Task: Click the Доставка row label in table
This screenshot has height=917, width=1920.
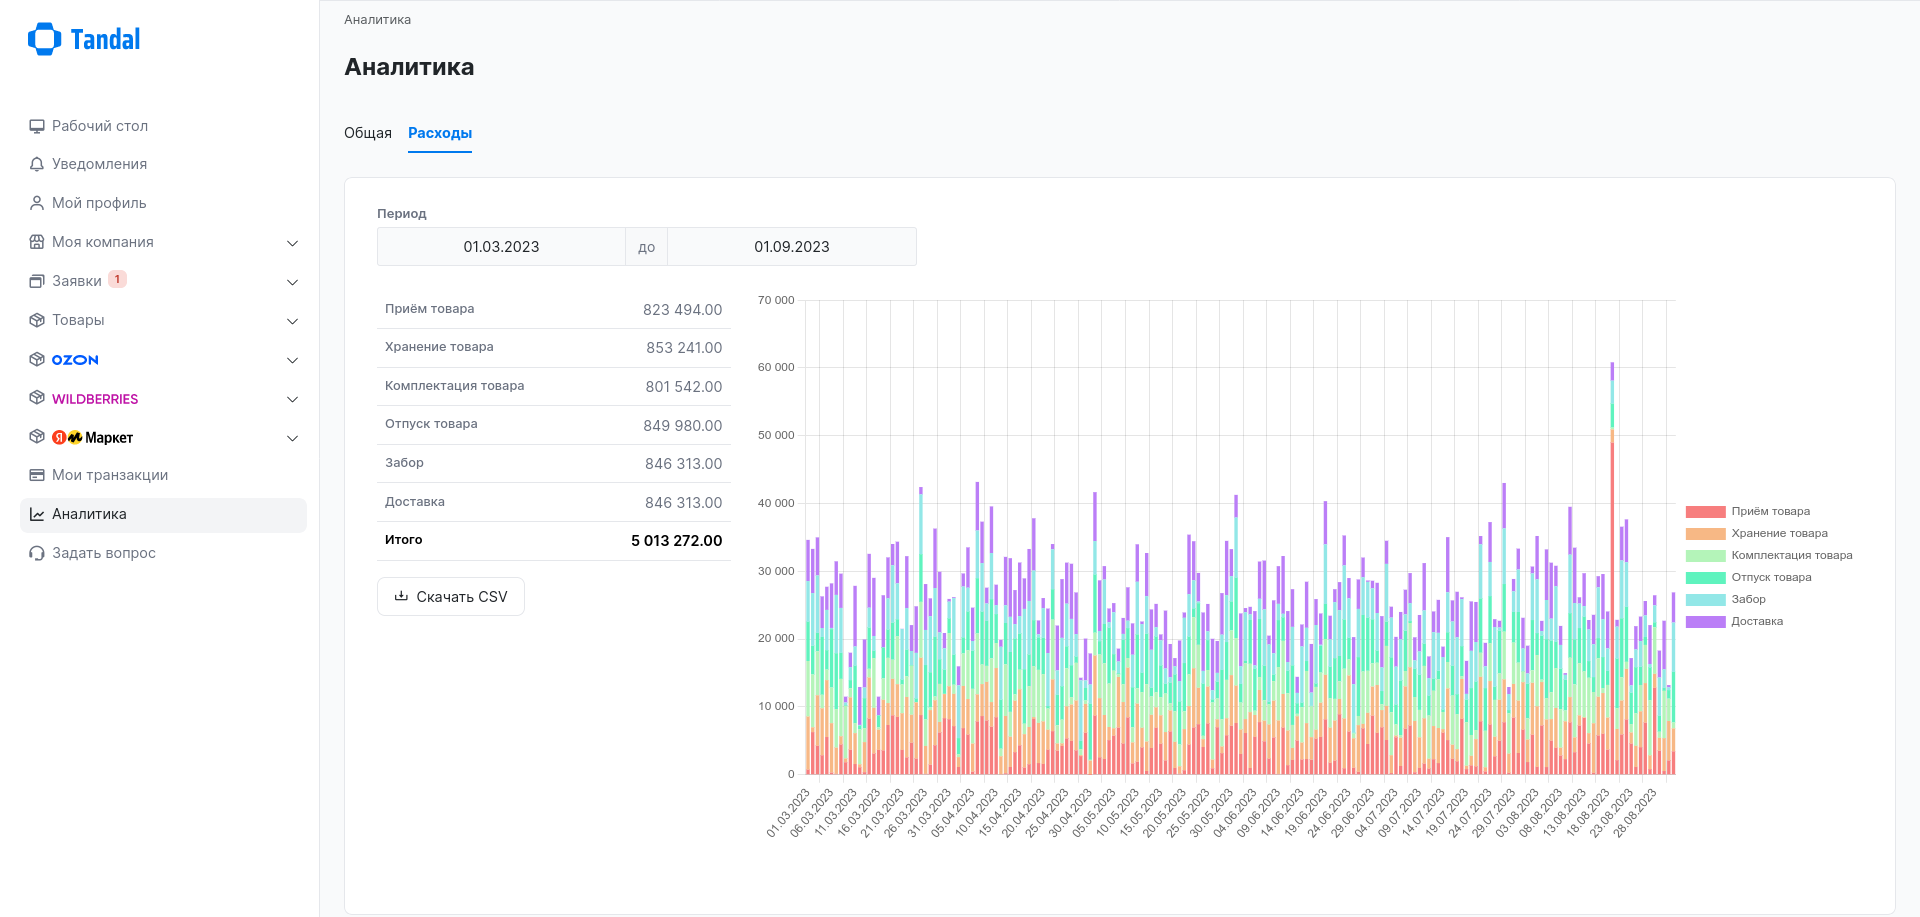Action: [415, 502]
